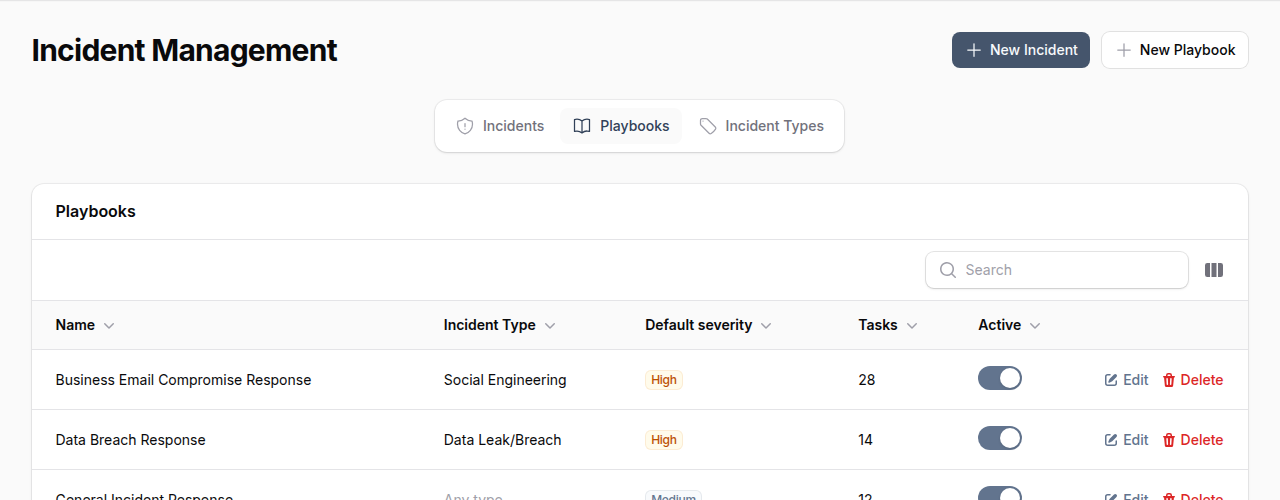Click the book icon on Playbooks tab

point(582,126)
